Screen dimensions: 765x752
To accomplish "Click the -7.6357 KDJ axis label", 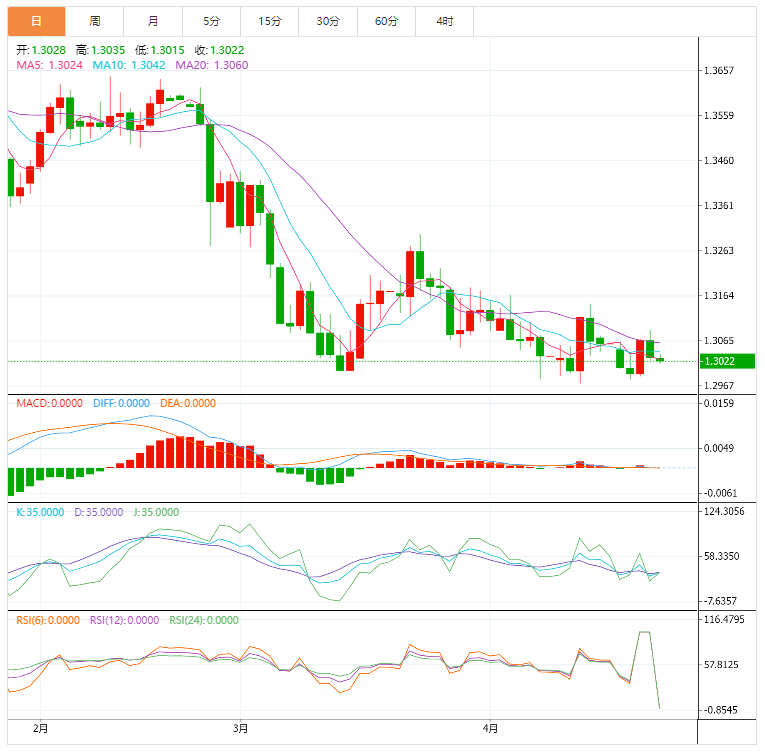I will point(720,601).
